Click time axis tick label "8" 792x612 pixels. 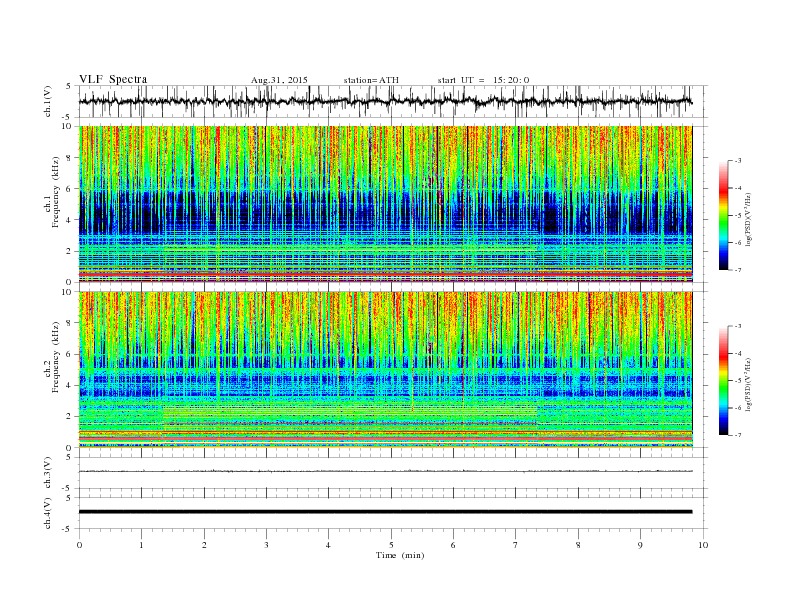(x=578, y=545)
